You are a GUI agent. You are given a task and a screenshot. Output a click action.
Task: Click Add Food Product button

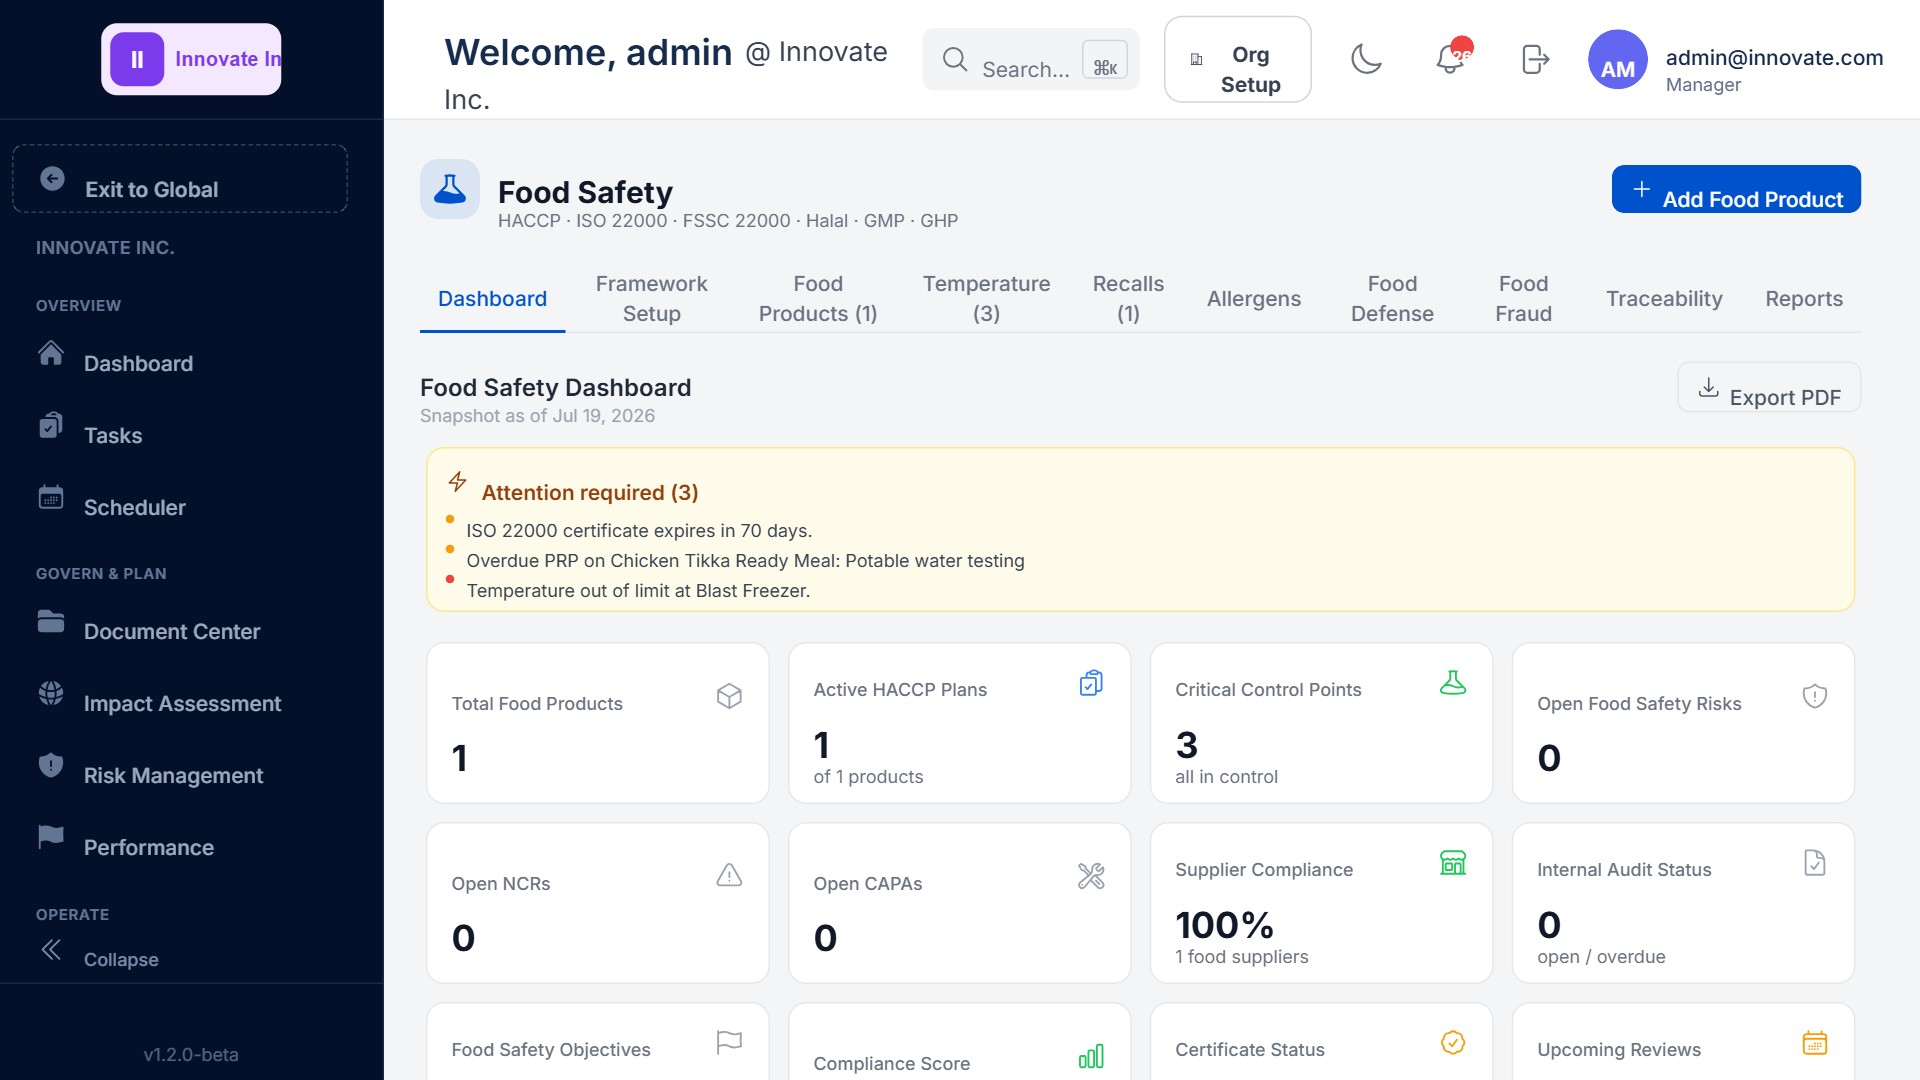(1736, 189)
